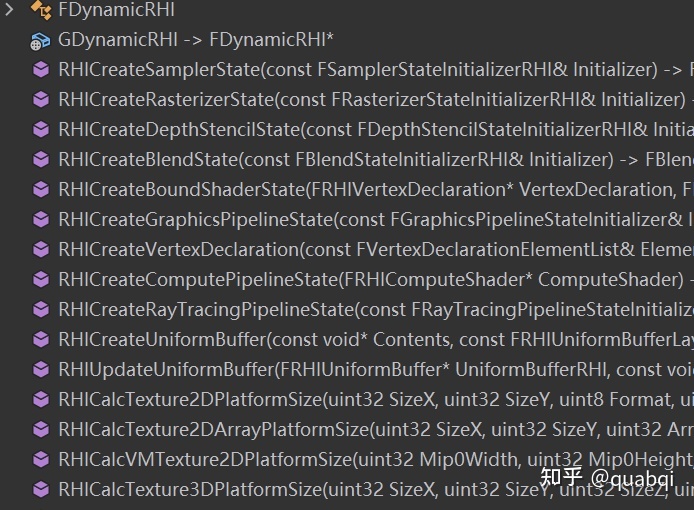Click the RHICreateRasterizerState method cube icon
694x510 pixels.
tap(41, 100)
